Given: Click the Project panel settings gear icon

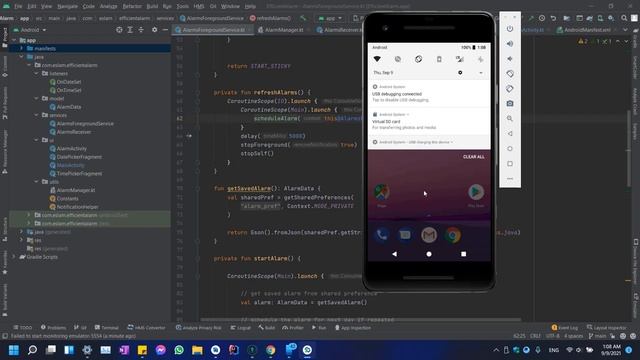Looking at the screenshot, I should click(154, 30).
